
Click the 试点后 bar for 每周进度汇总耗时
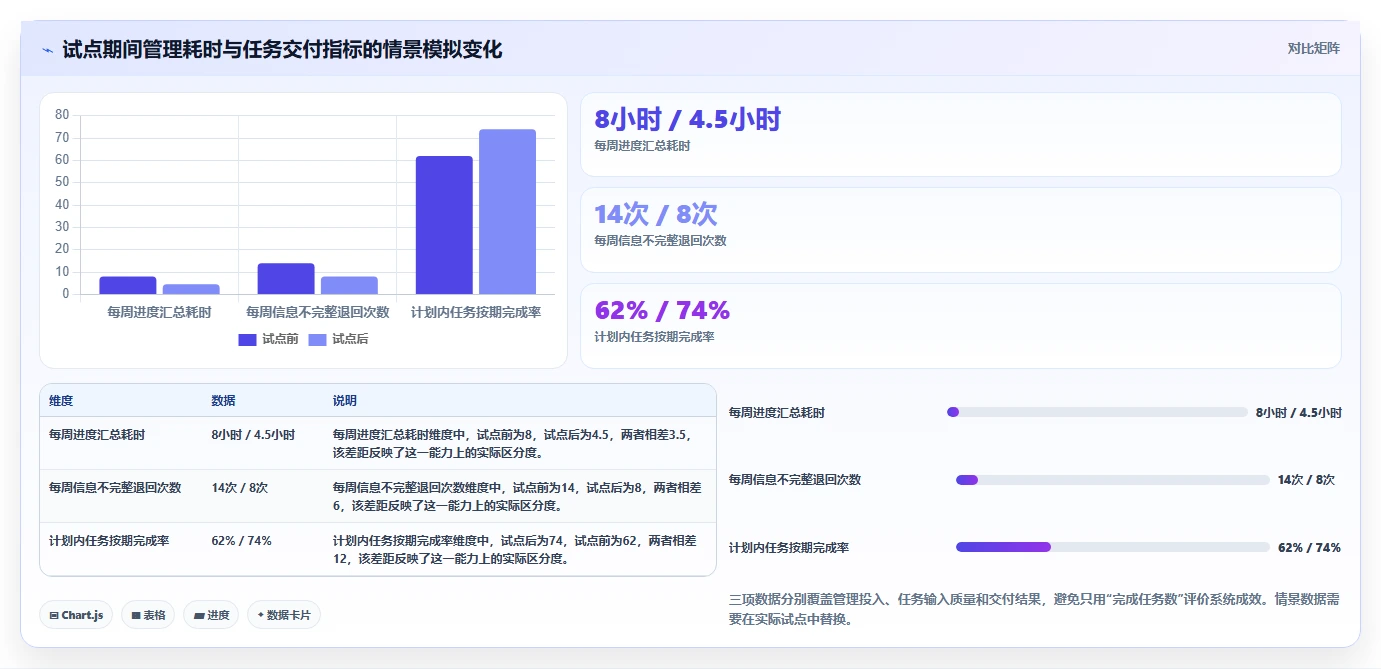(x=191, y=290)
